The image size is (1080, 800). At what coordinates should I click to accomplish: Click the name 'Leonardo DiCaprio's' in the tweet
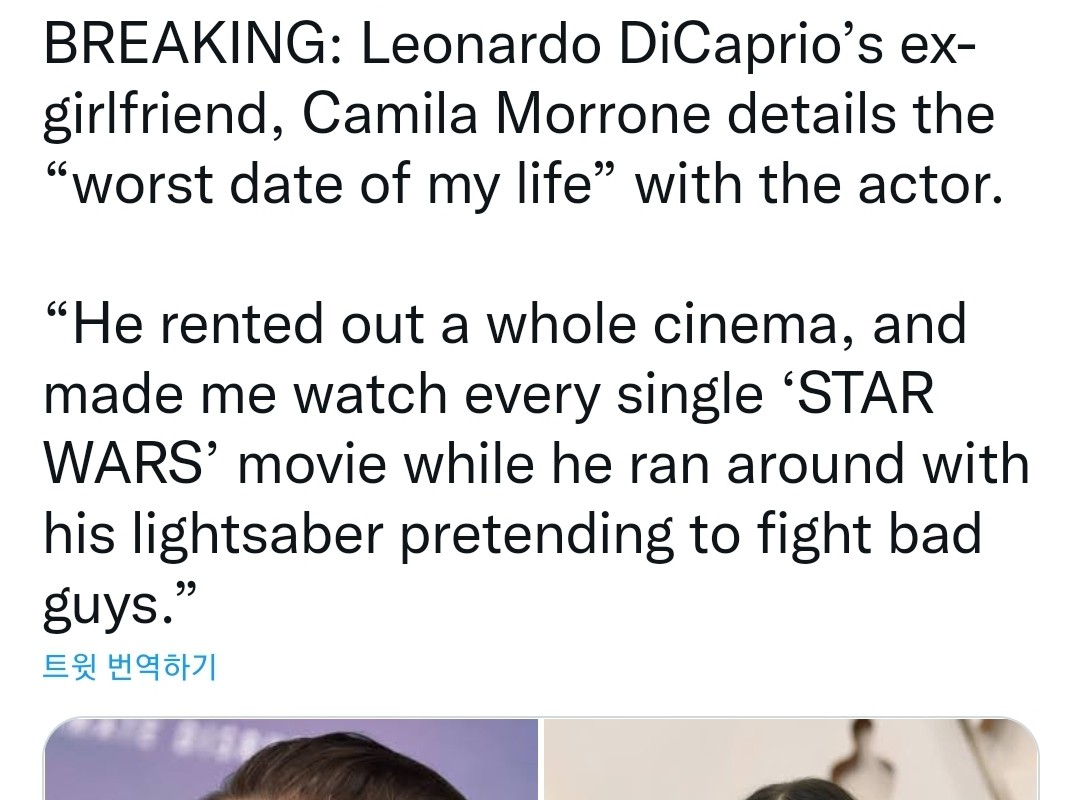pos(622,47)
